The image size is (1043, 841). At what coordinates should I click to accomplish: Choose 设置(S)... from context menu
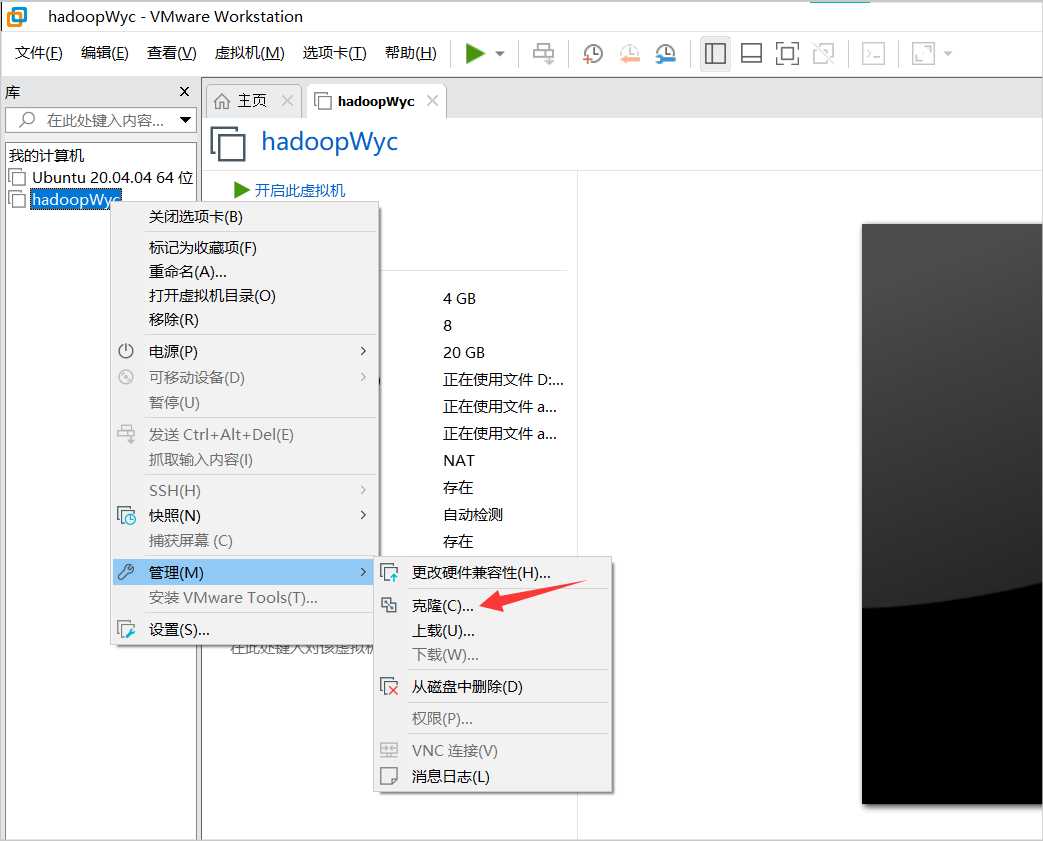coord(245,629)
